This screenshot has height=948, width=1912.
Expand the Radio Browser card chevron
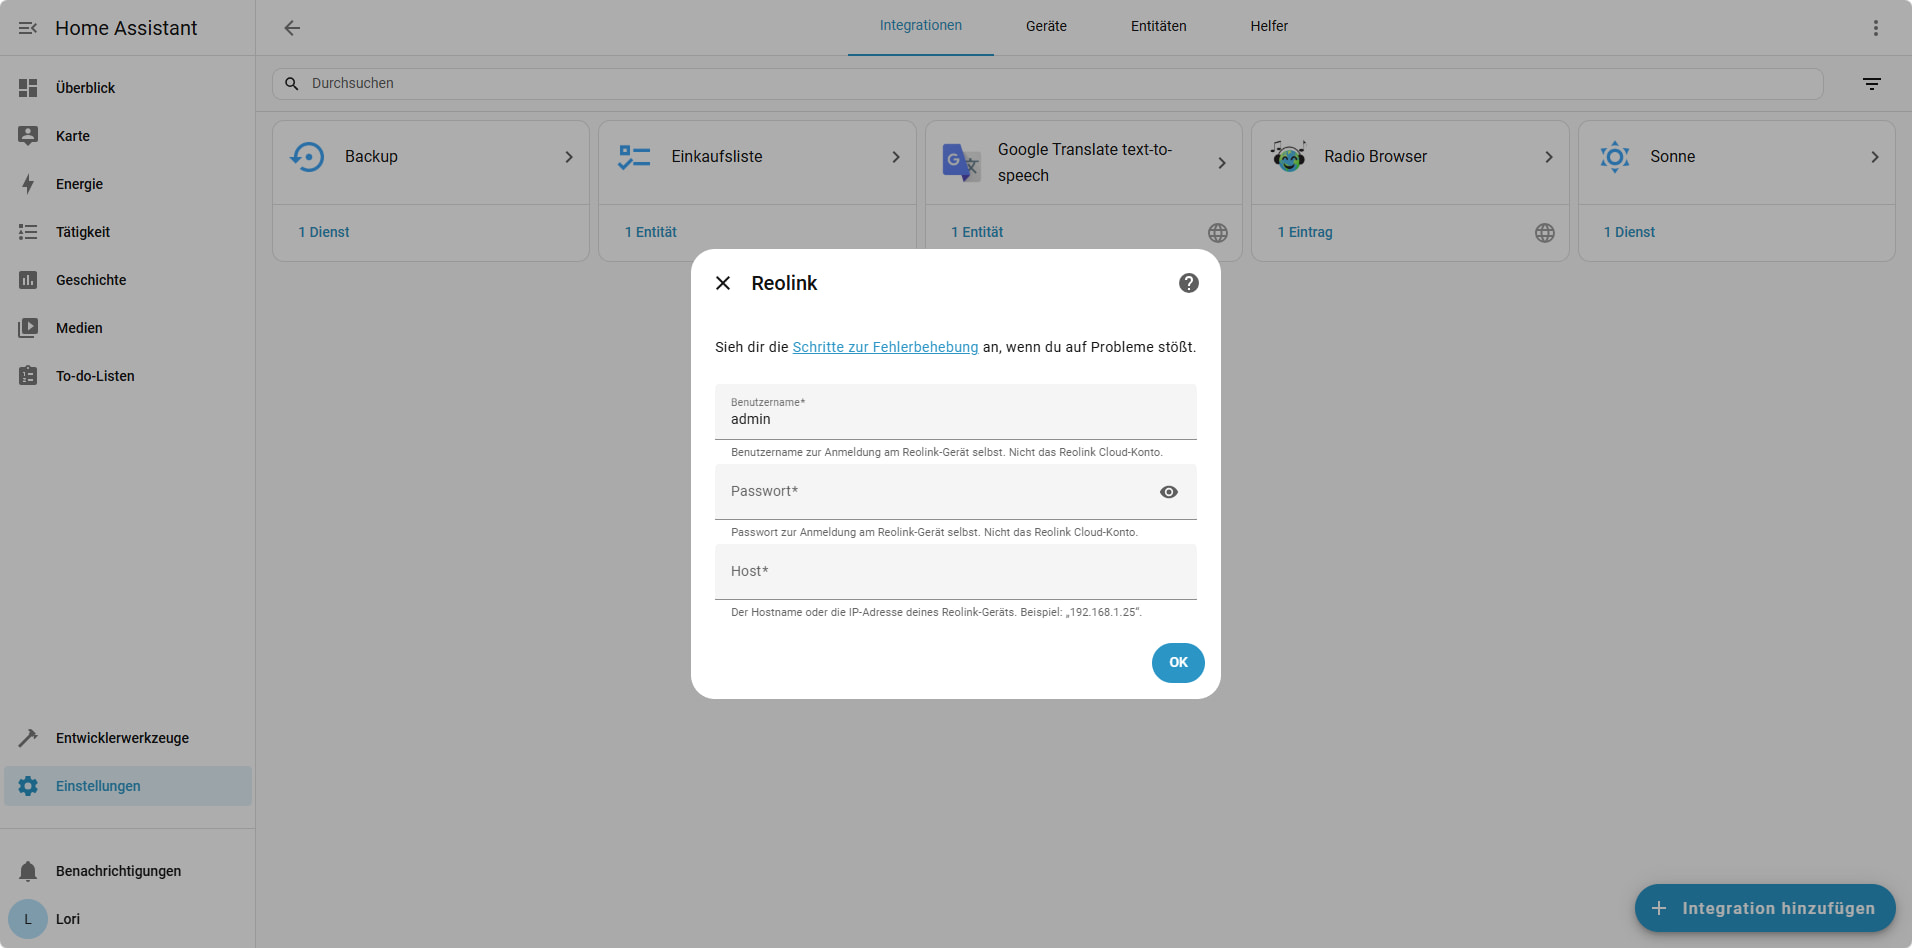pos(1549,157)
